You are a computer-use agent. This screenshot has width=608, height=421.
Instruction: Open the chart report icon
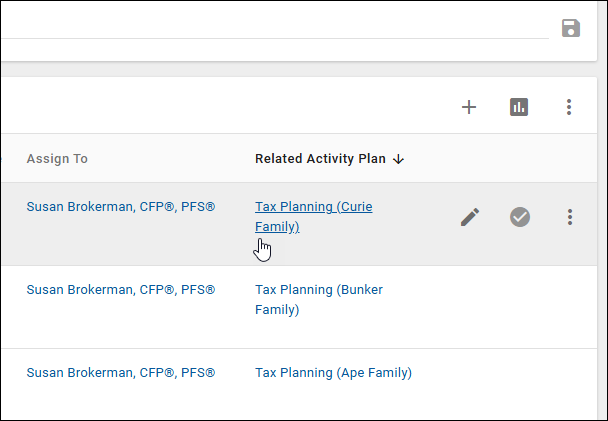point(519,107)
